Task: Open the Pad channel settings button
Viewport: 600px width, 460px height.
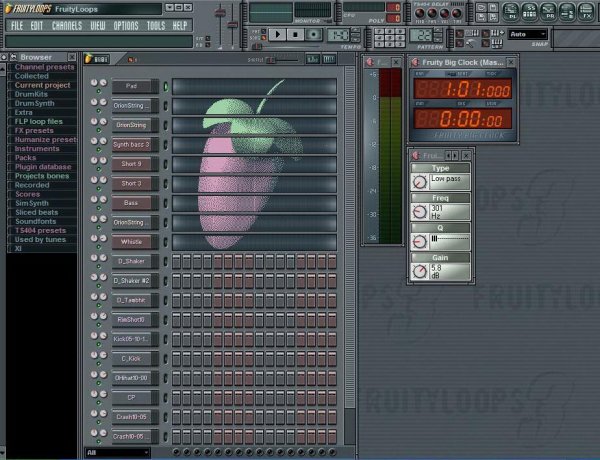Action: [x=132, y=86]
